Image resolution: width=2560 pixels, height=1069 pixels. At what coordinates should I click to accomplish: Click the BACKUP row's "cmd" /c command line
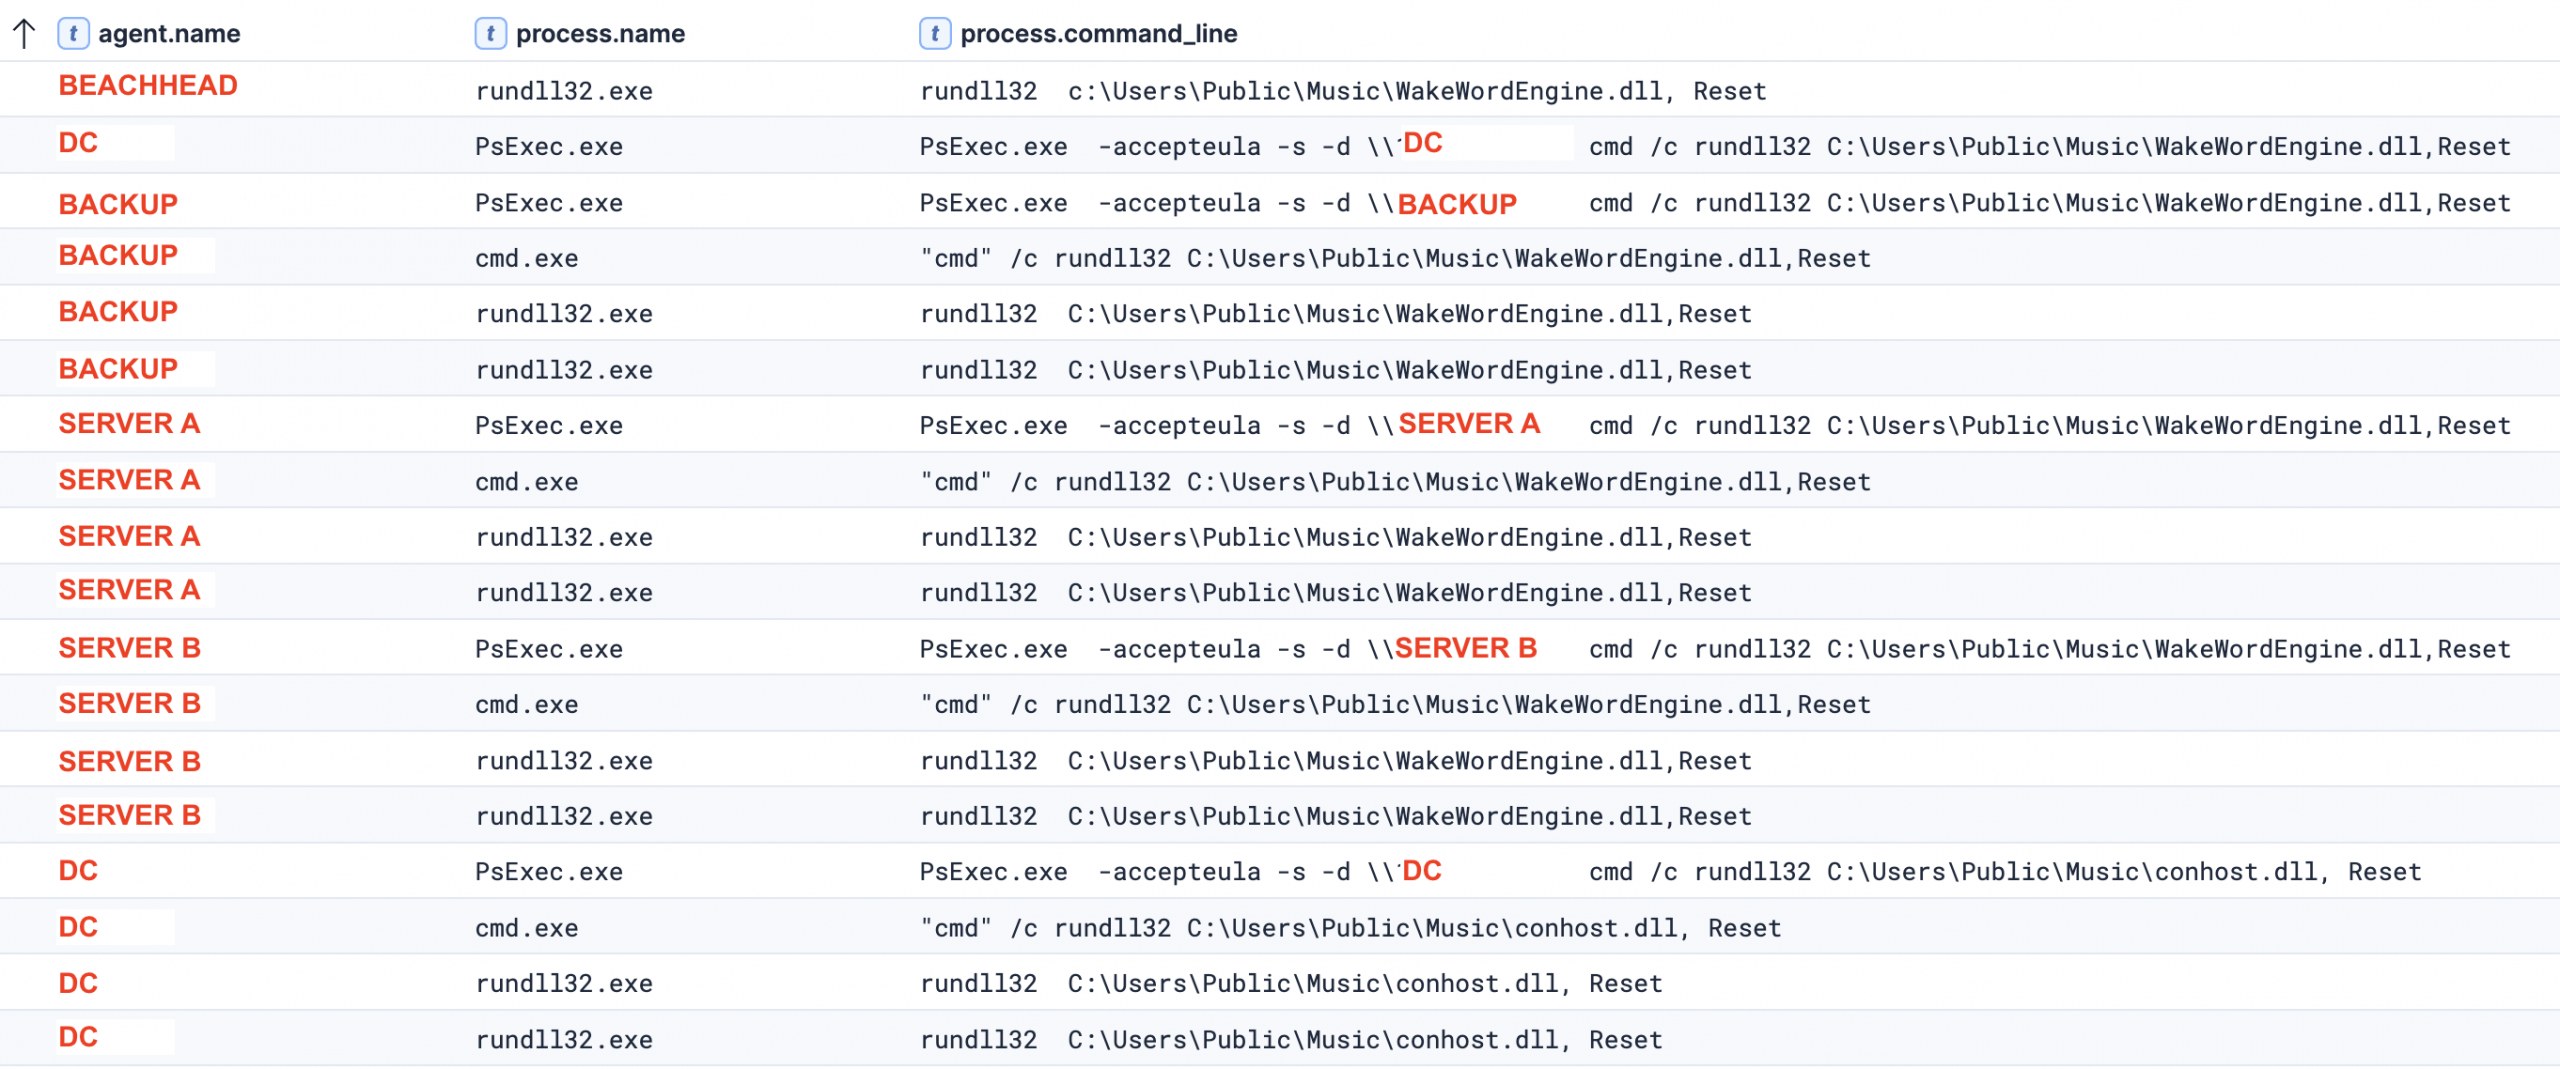coord(1395,259)
